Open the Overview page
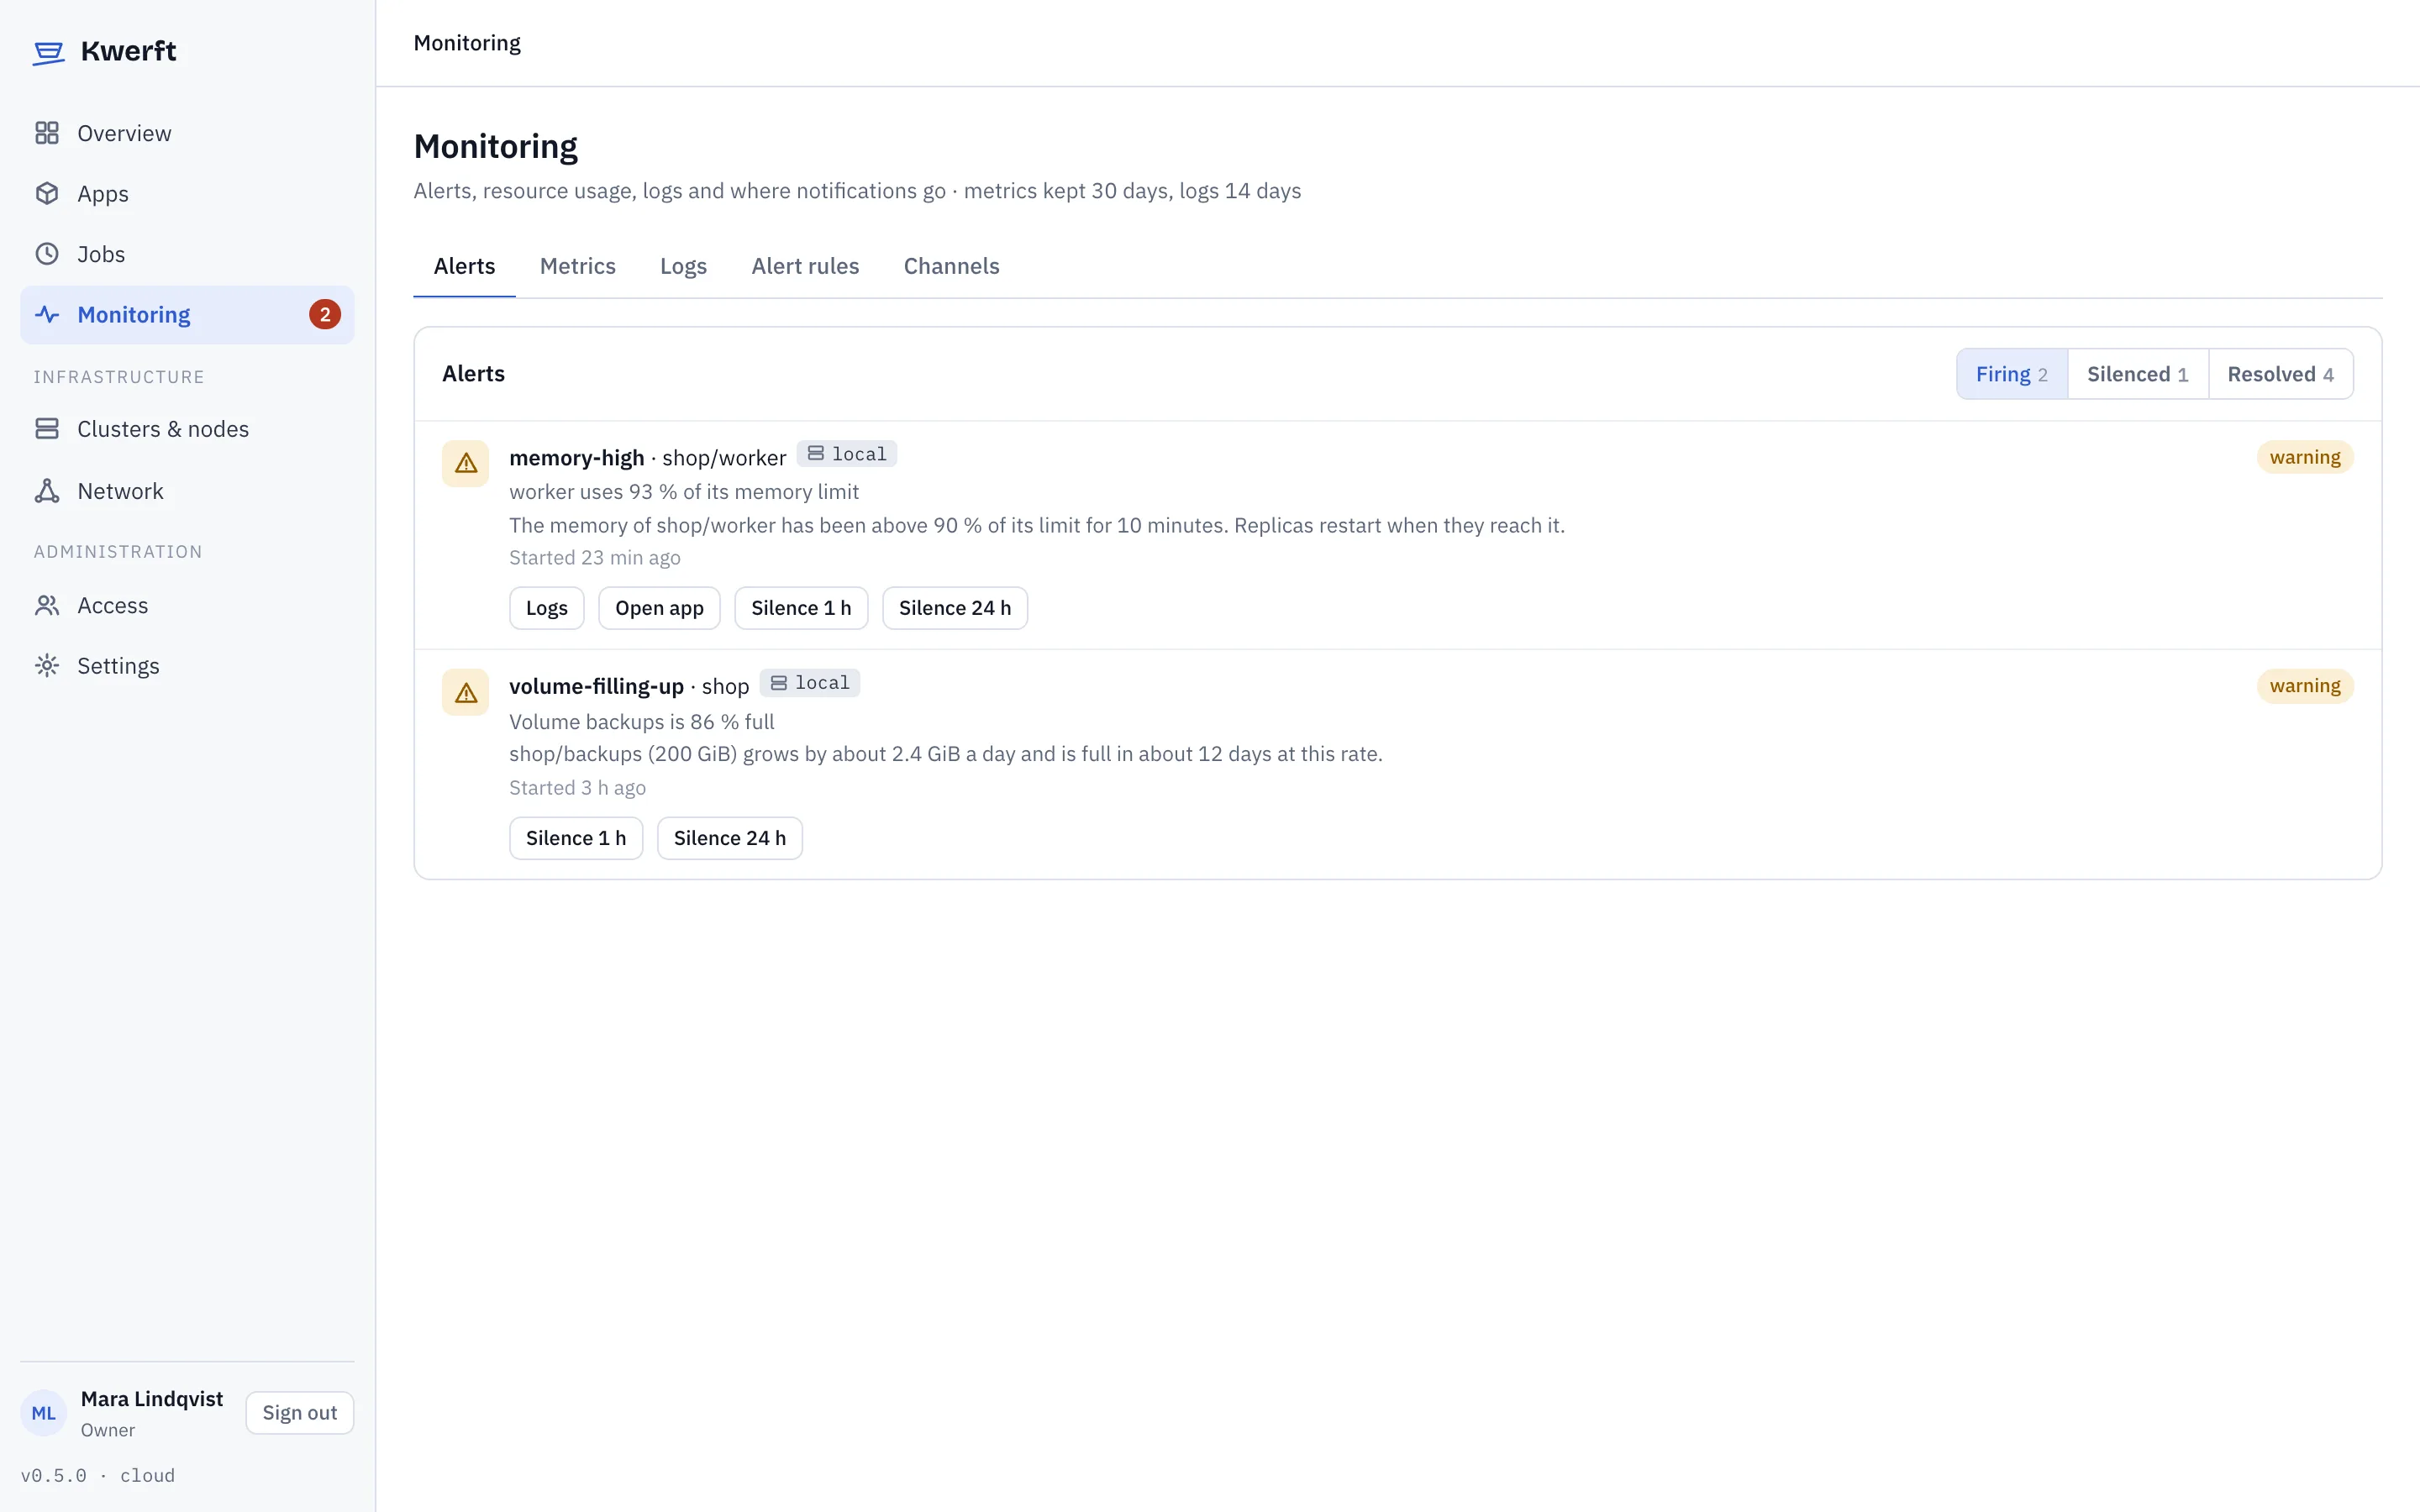This screenshot has width=2420, height=1512. 187,133
